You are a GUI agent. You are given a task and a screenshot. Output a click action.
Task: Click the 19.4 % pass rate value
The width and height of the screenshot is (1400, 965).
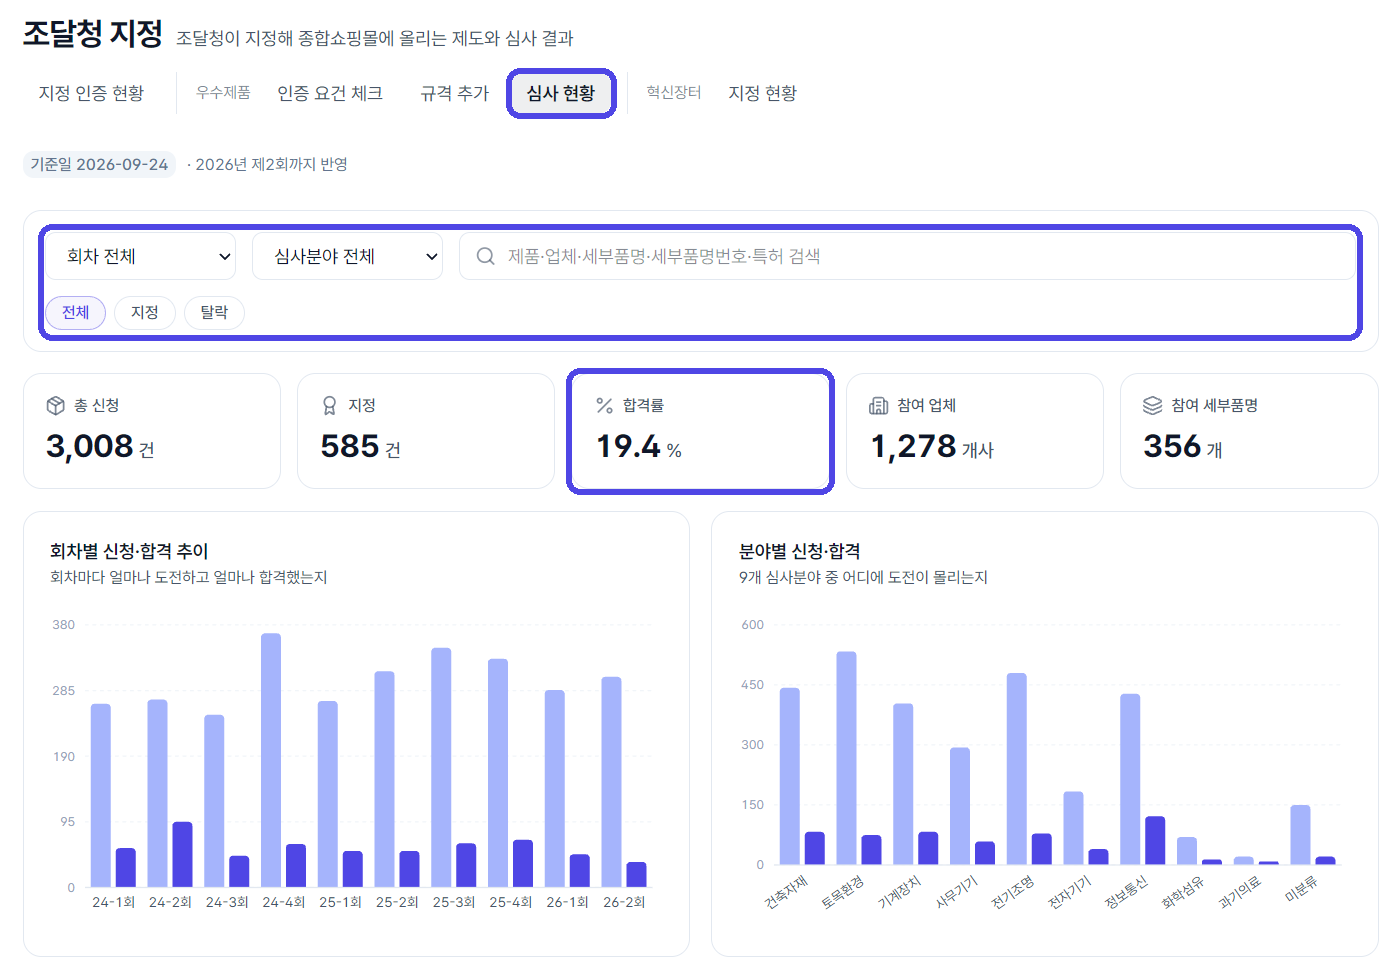pos(639,446)
